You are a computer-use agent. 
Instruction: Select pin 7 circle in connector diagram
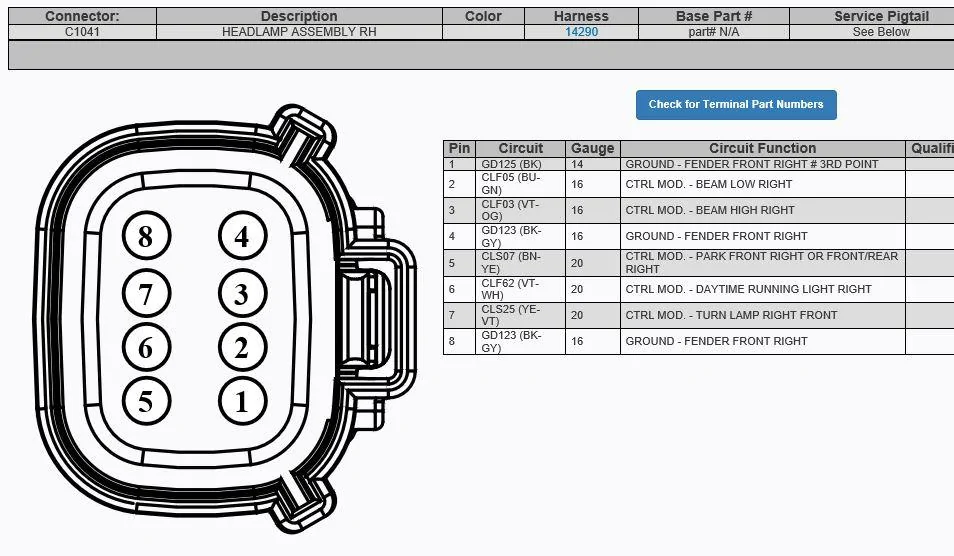[146, 293]
